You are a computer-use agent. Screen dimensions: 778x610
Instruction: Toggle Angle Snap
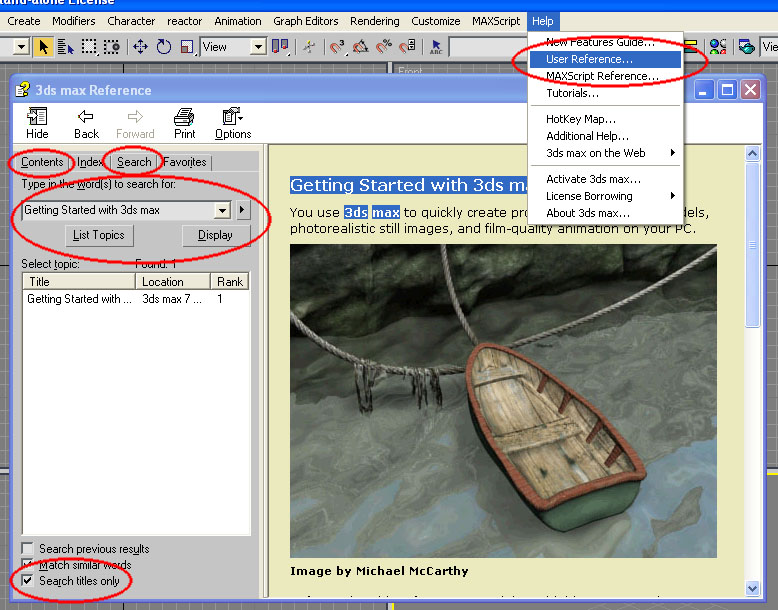(x=361, y=47)
